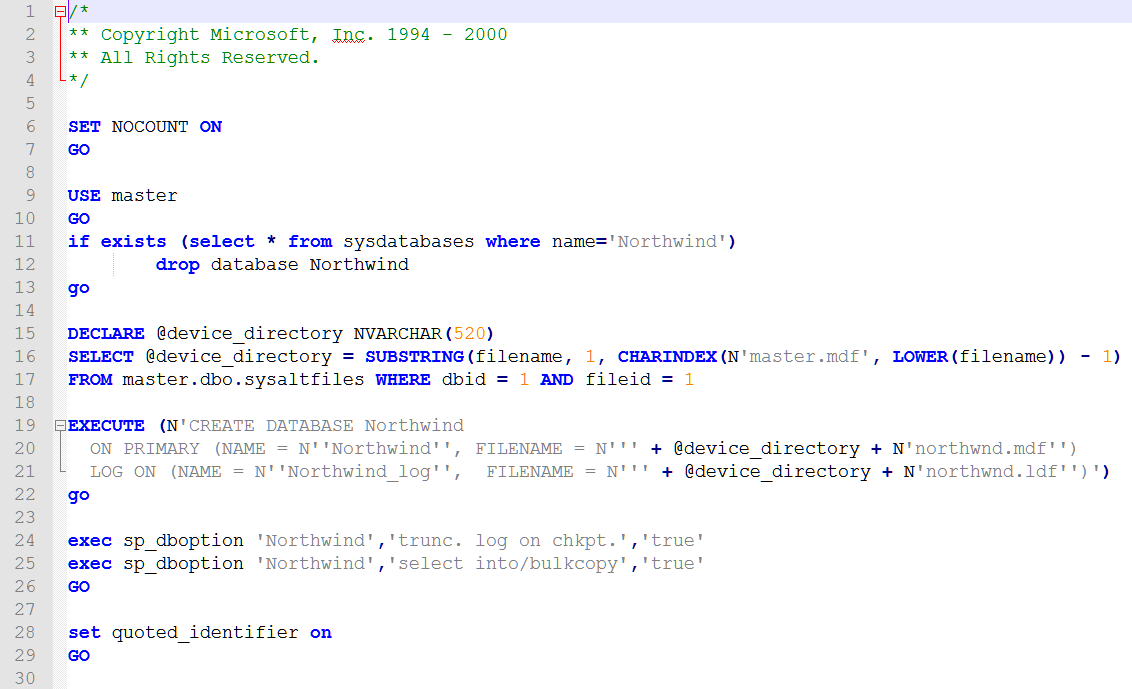Place cursor on the misspelled word 'Inc'
This screenshot has width=1132, height=689.
[x=348, y=35]
